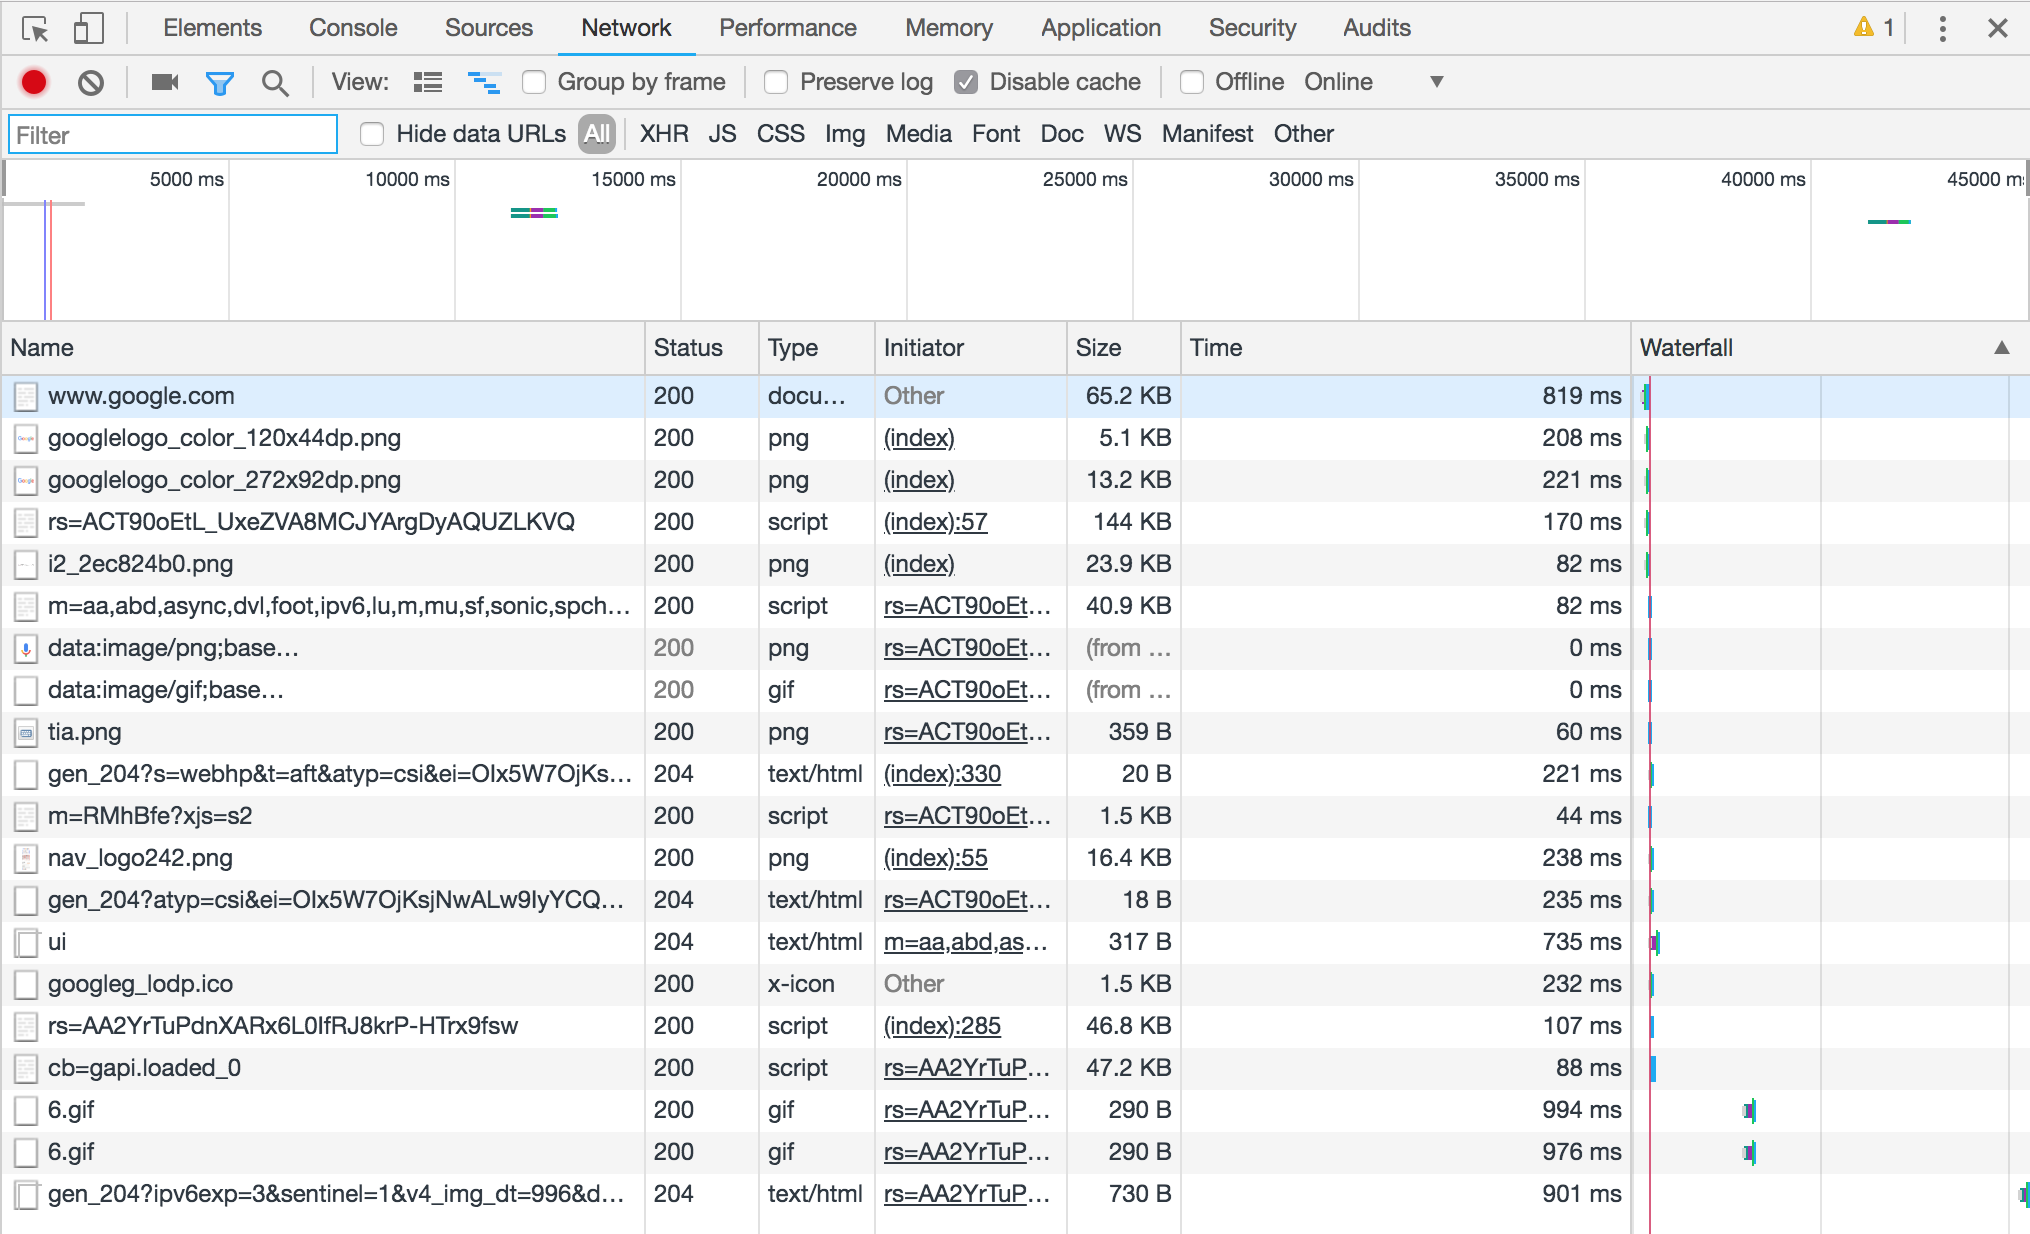
Task: Select the All filter type
Action: click(x=597, y=134)
